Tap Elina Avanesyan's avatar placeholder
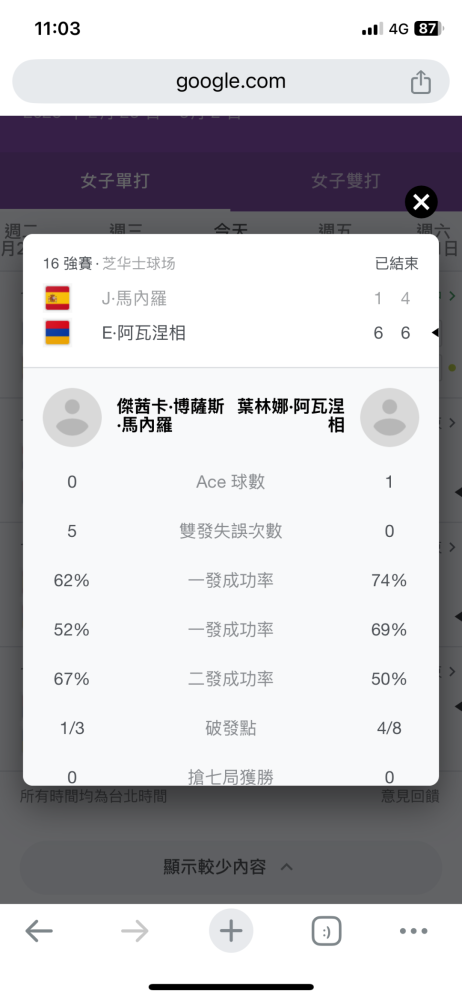 [389, 418]
